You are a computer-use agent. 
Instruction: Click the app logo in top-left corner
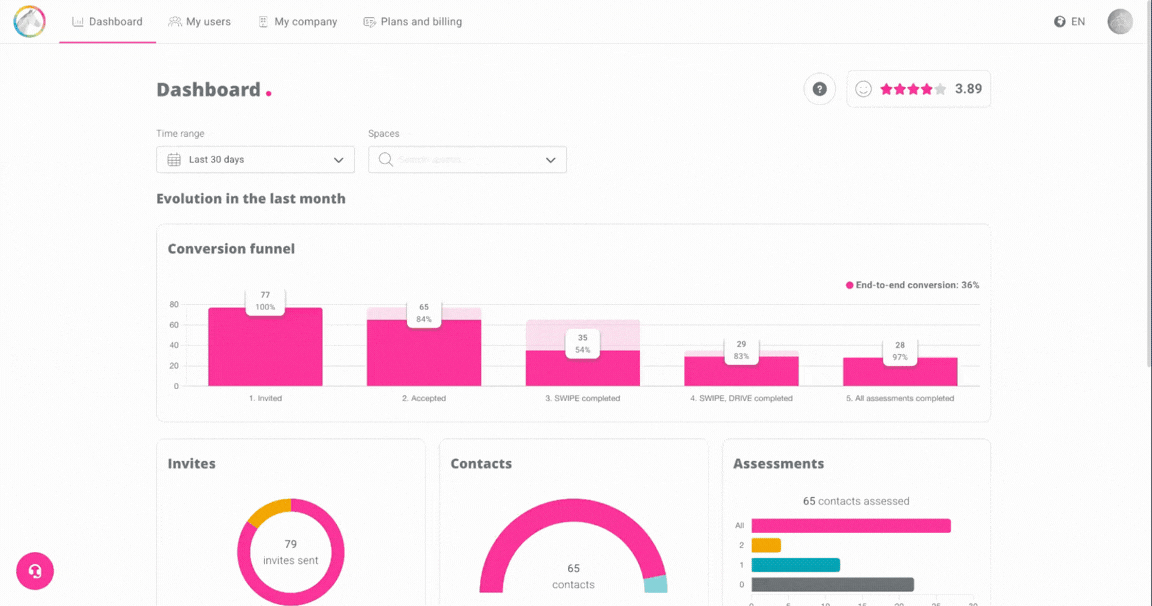[x=29, y=21]
